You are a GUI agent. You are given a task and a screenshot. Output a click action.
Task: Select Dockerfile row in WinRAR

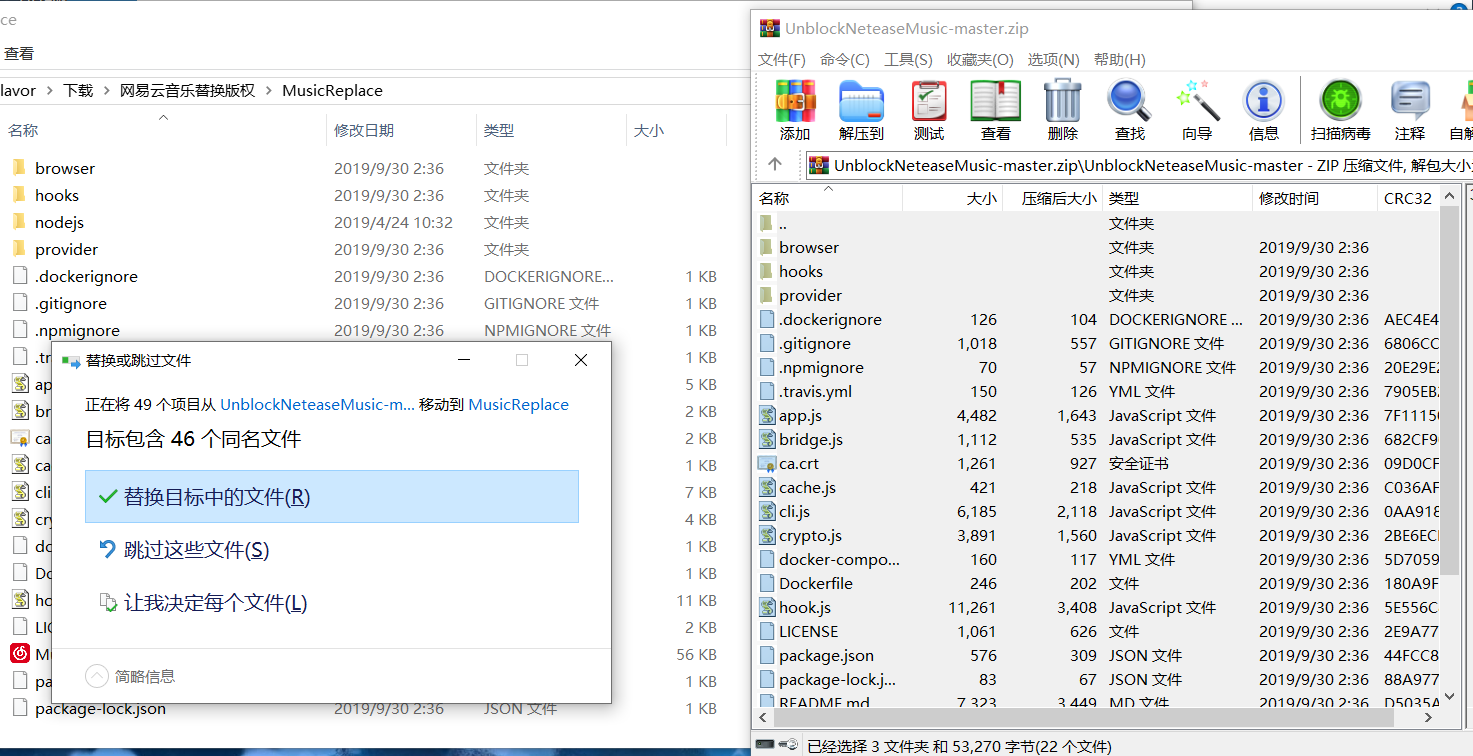[1098, 583]
